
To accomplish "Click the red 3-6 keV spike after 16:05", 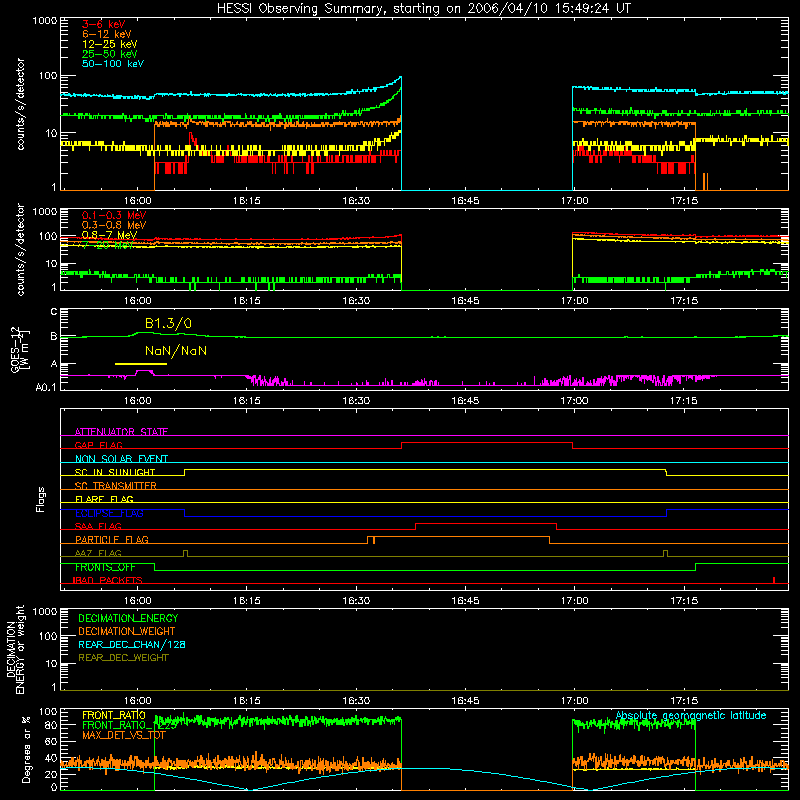I will point(192,139).
